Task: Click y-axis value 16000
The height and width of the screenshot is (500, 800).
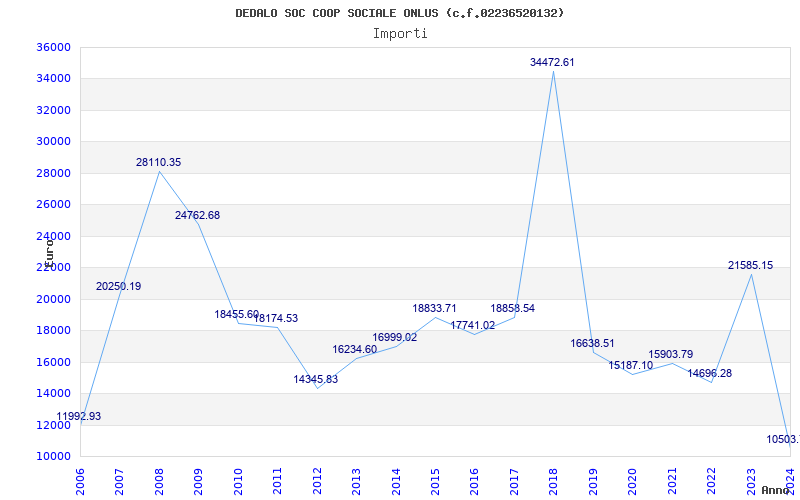Action: pos(53,362)
